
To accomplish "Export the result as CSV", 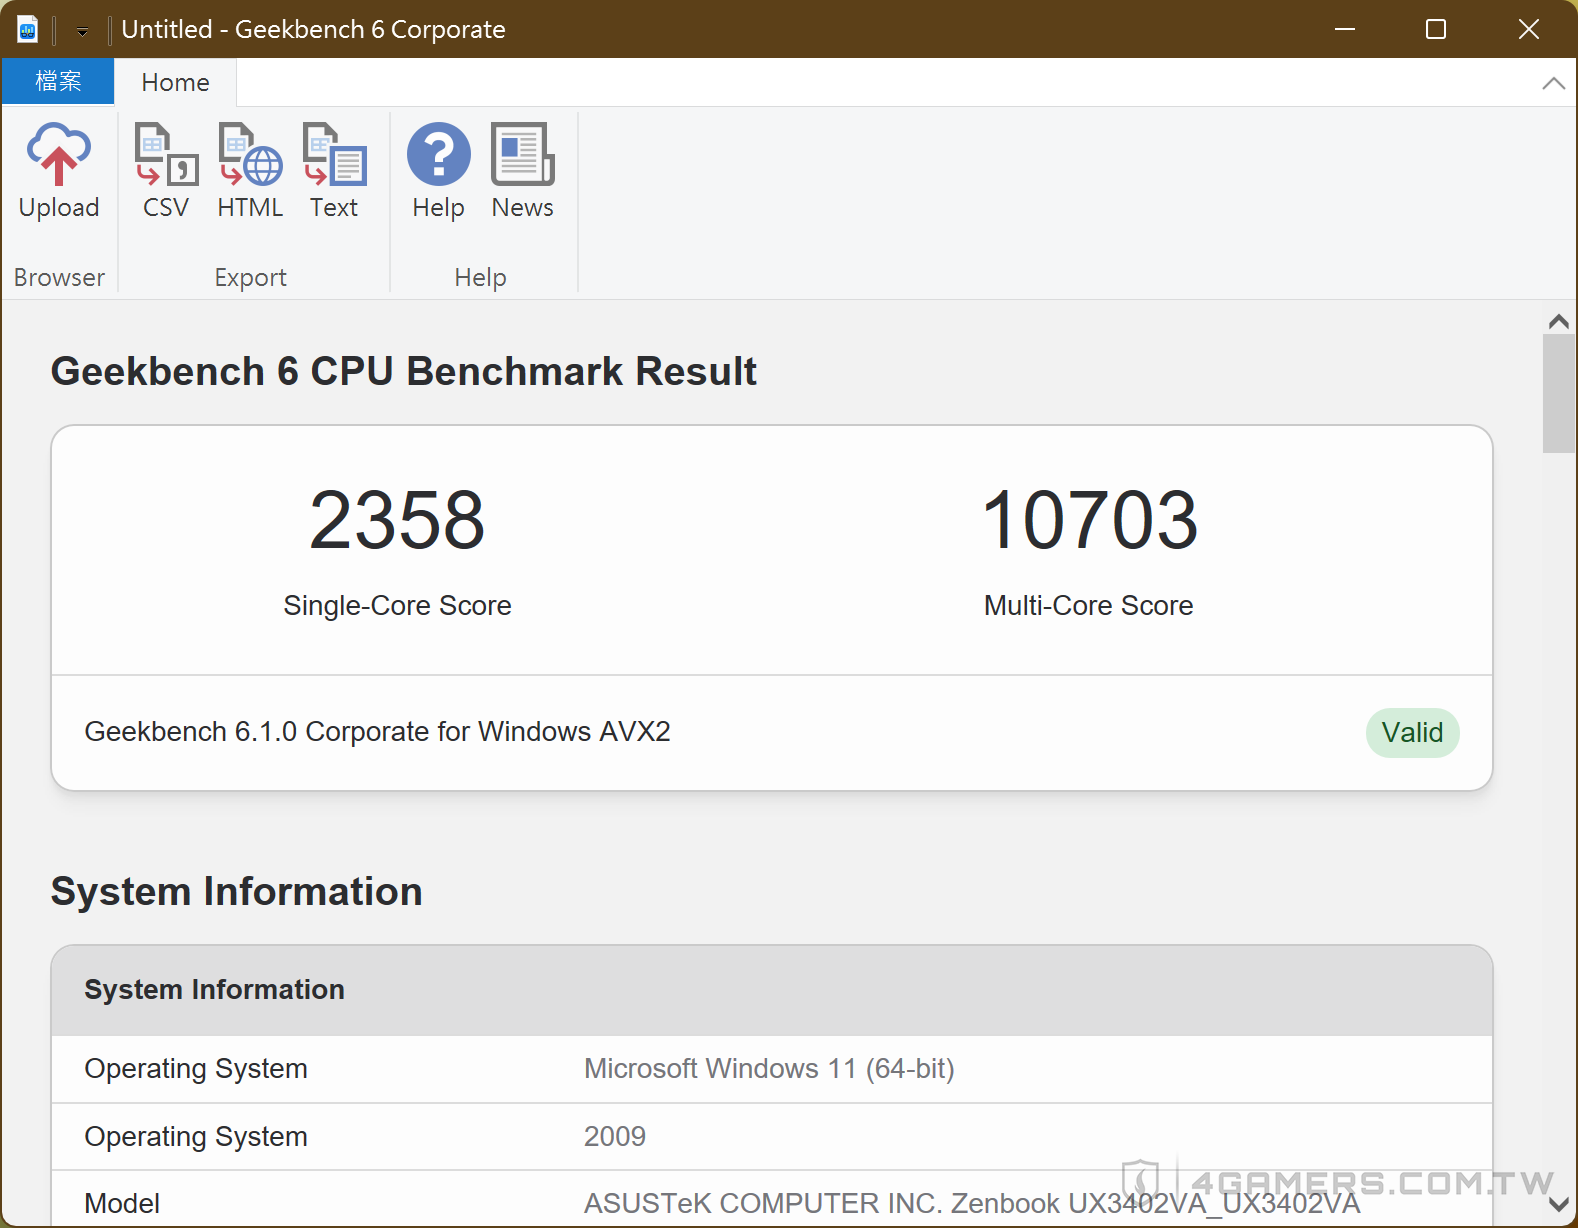I will (166, 171).
